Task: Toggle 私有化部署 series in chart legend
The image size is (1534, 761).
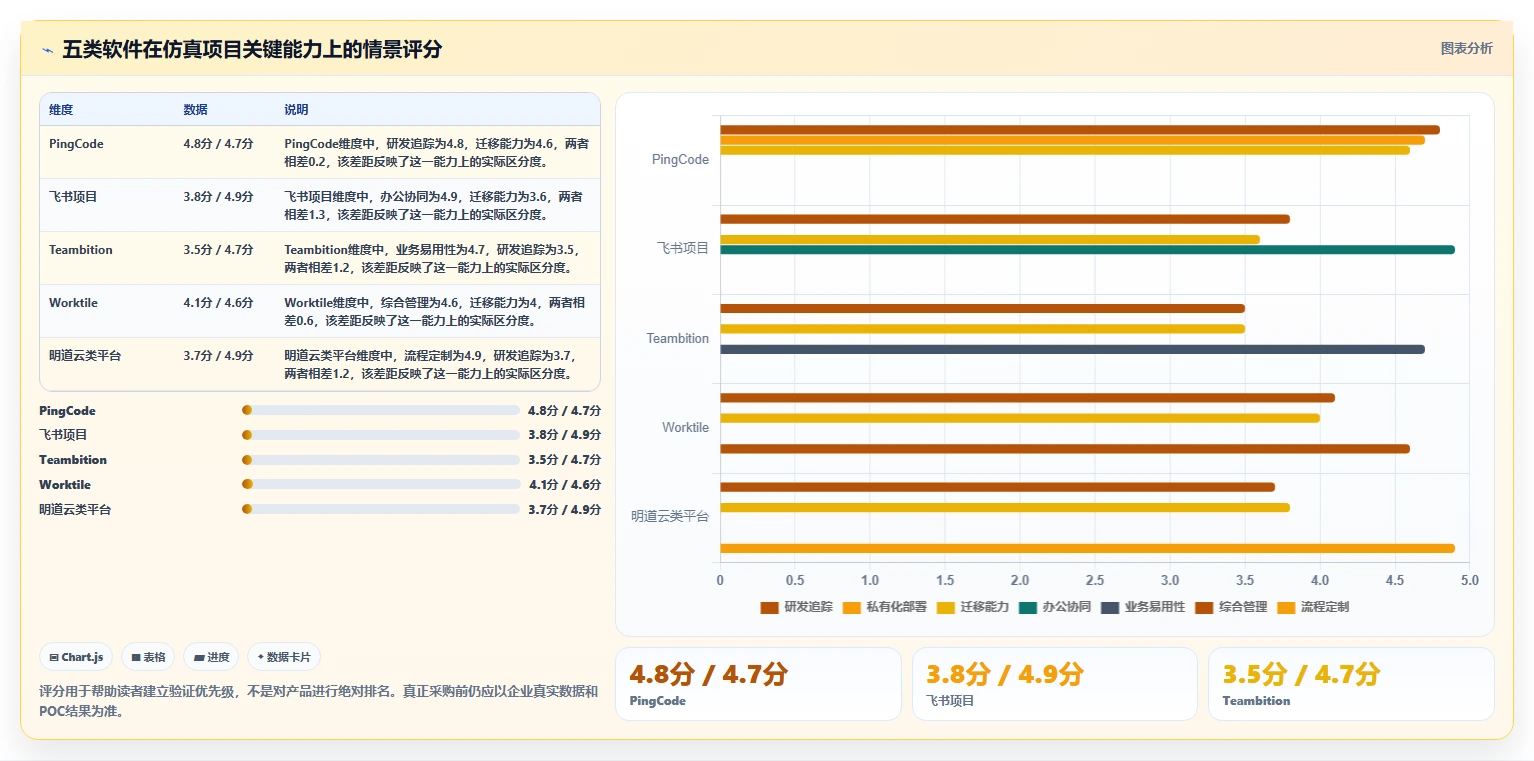Action: (884, 607)
